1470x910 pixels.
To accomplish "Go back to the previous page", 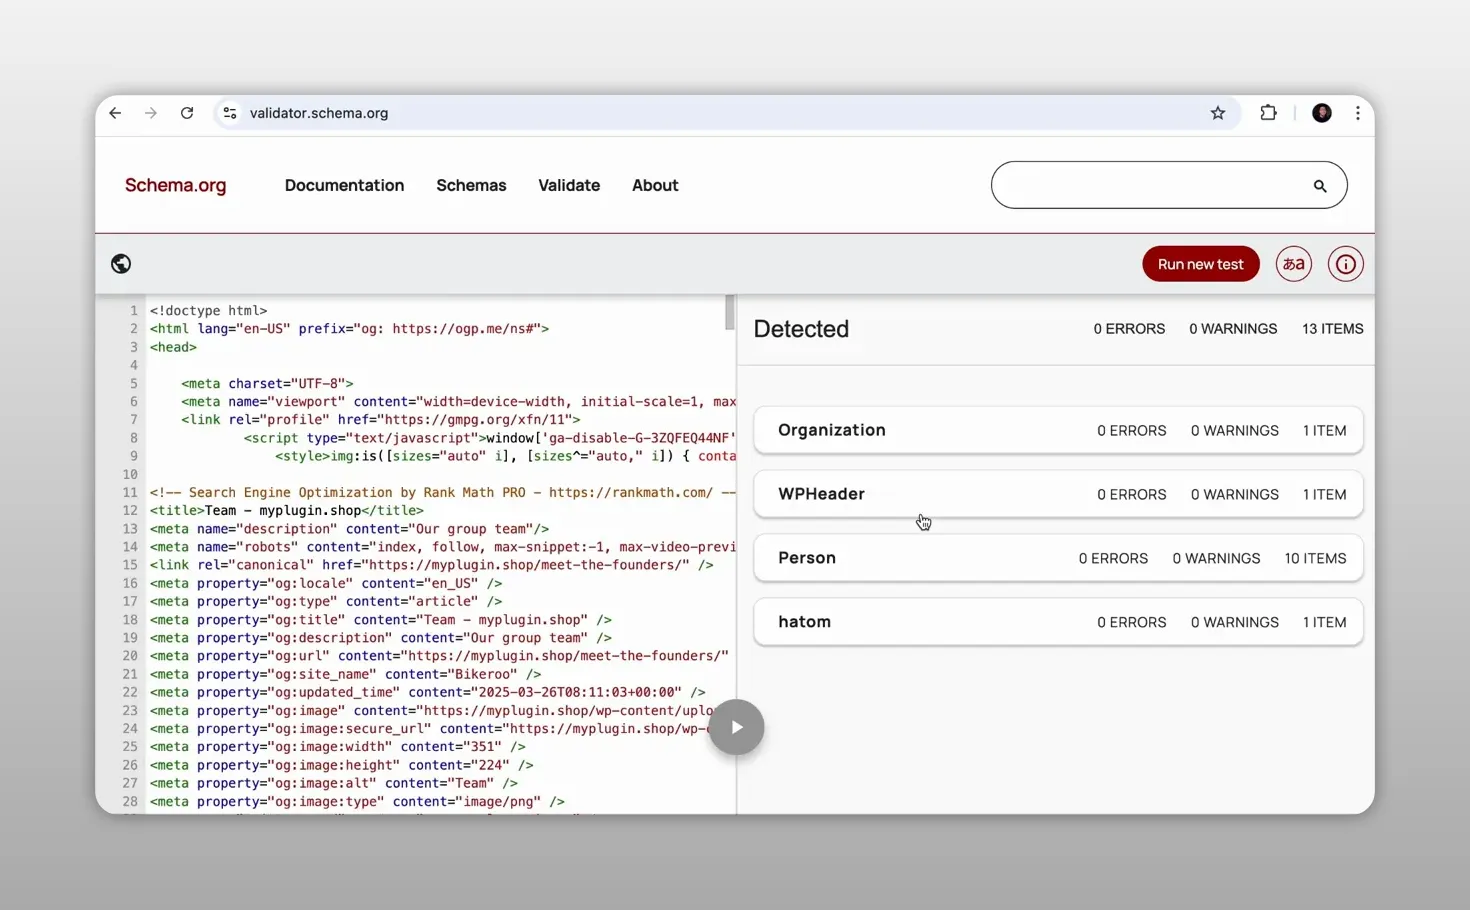I will click(115, 113).
